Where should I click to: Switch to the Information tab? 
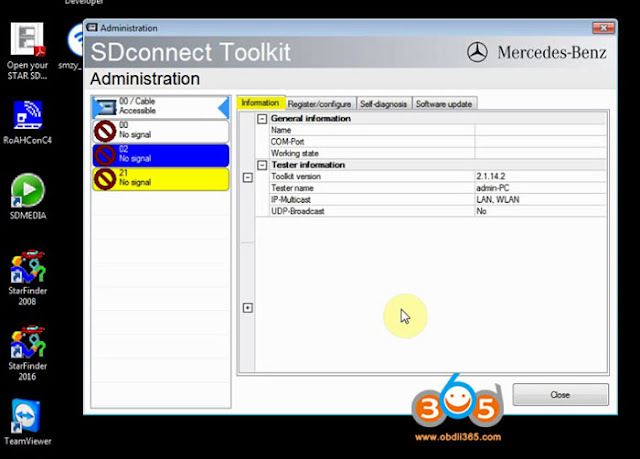point(260,103)
